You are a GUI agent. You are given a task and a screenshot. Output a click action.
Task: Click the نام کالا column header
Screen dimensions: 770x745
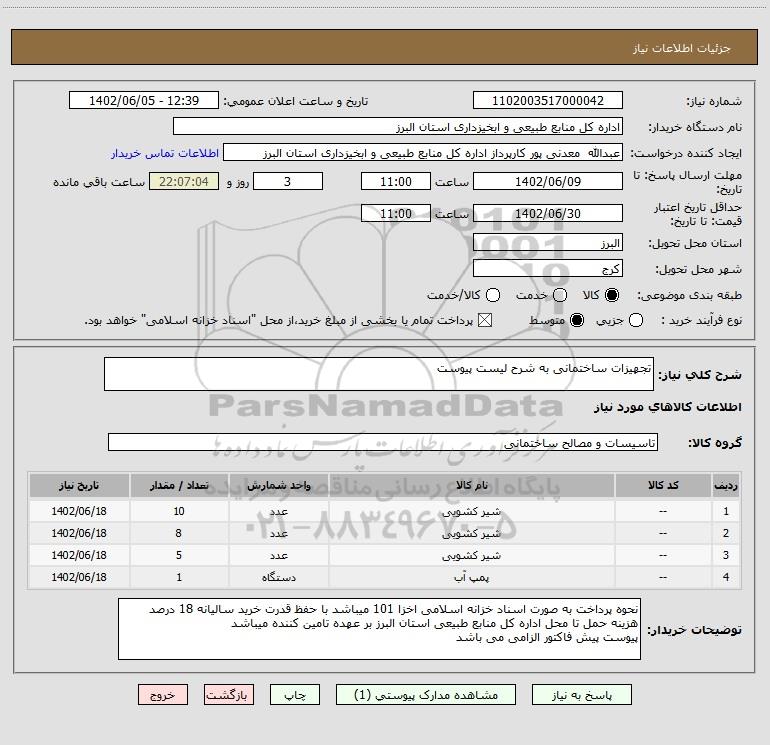[x=471, y=485]
